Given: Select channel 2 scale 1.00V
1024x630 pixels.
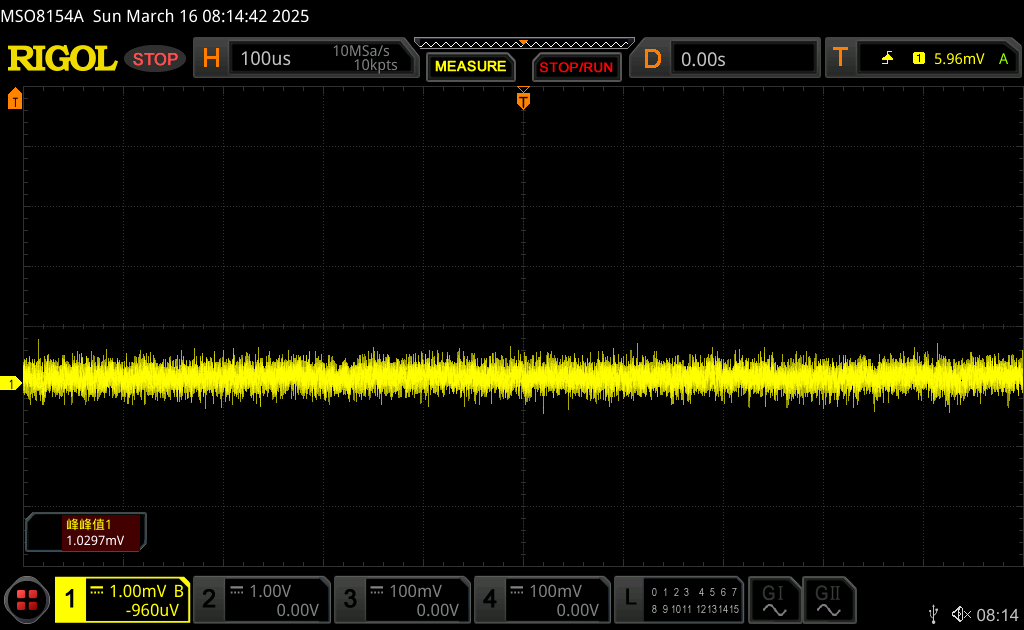Looking at the screenshot, I should 270,591.
